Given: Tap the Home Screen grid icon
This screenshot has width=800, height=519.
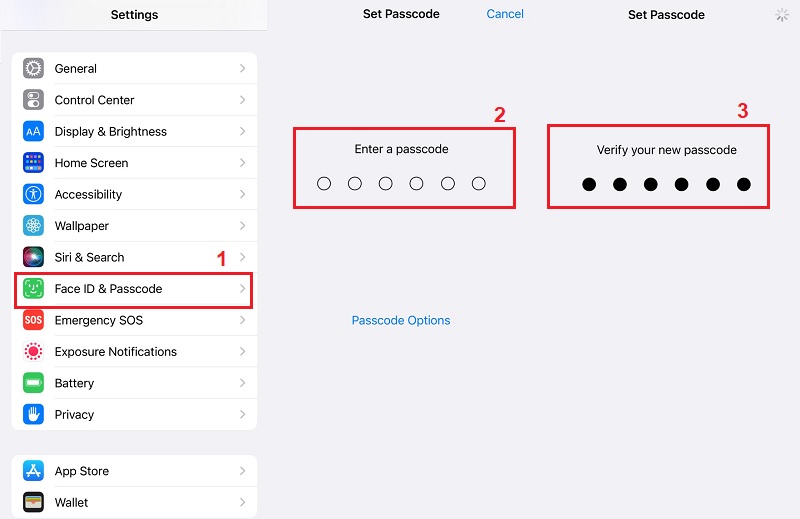Looking at the screenshot, I should pyautogui.click(x=34, y=163).
